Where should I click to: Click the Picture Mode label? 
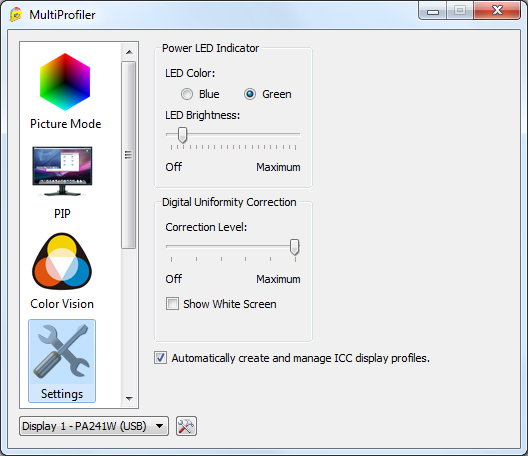[66, 124]
